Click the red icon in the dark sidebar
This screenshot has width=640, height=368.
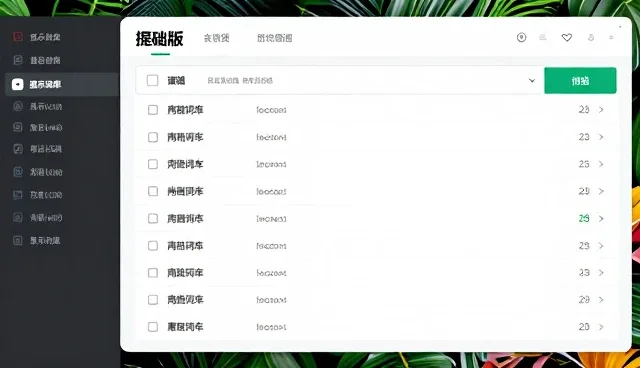[x=18, y=37]
